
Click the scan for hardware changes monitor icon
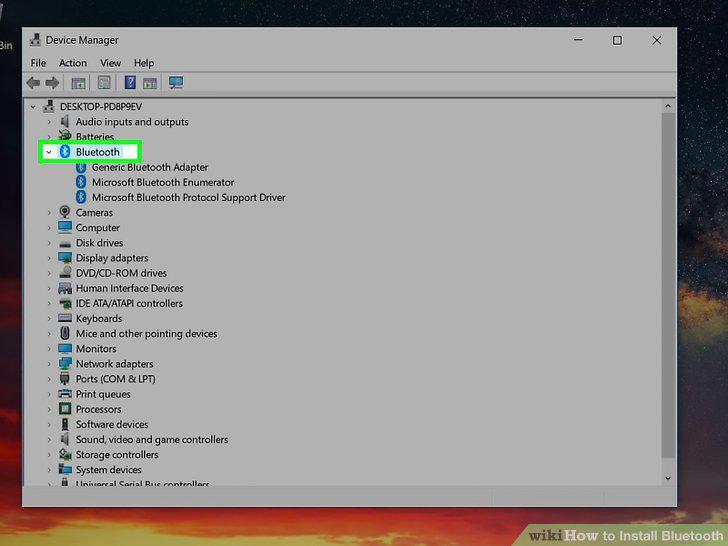click(x=176, y=83)
